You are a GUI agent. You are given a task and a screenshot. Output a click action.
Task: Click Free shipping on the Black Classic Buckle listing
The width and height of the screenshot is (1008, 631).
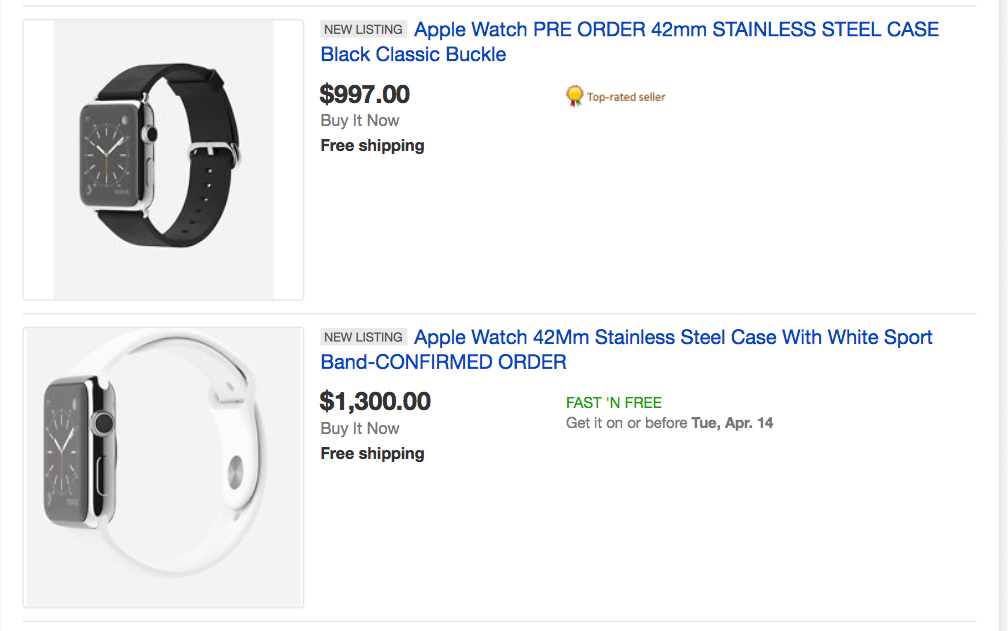click(372, 146)
